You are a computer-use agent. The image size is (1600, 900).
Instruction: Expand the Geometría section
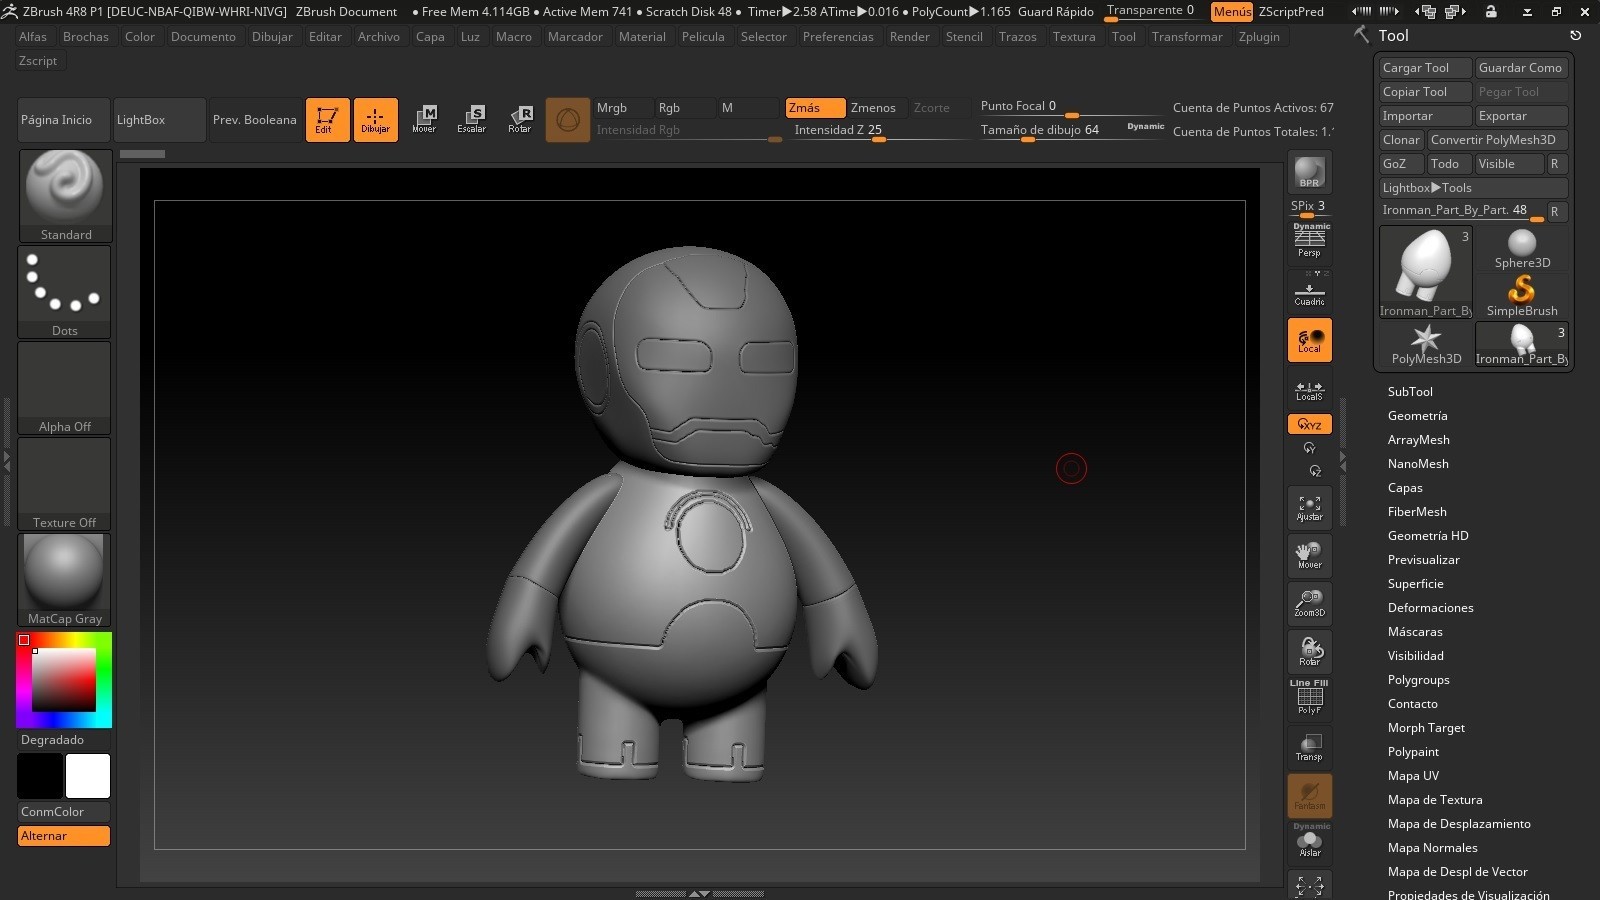tap(1417, 416)
